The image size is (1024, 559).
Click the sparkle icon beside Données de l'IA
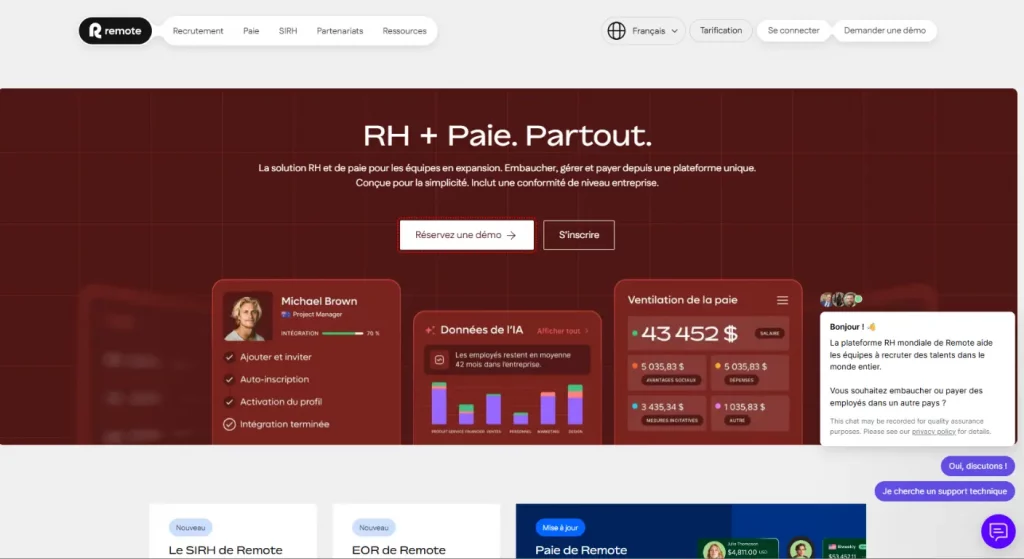pos(430,330)
